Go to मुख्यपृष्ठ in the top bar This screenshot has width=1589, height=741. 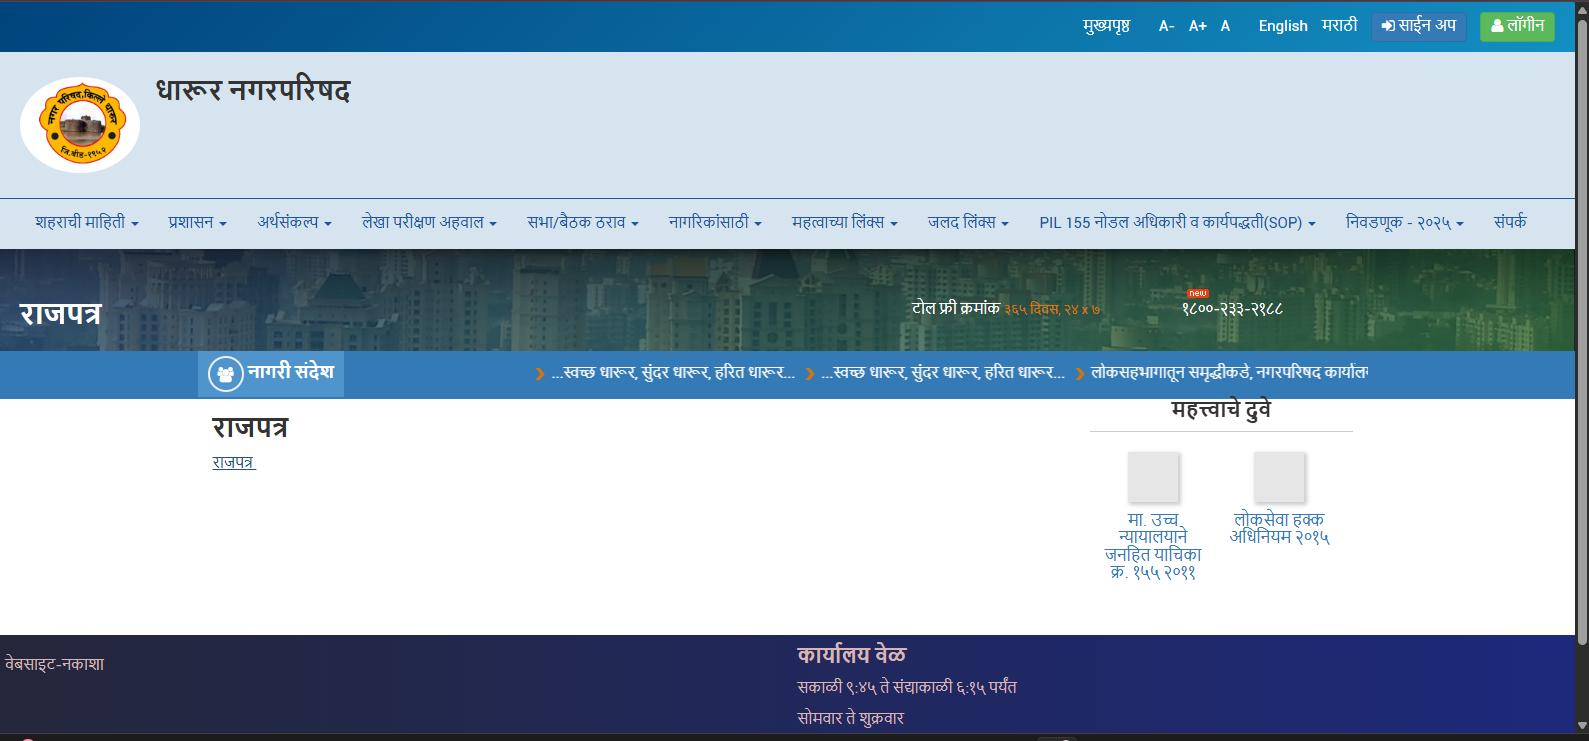(x=1106, y=26)
